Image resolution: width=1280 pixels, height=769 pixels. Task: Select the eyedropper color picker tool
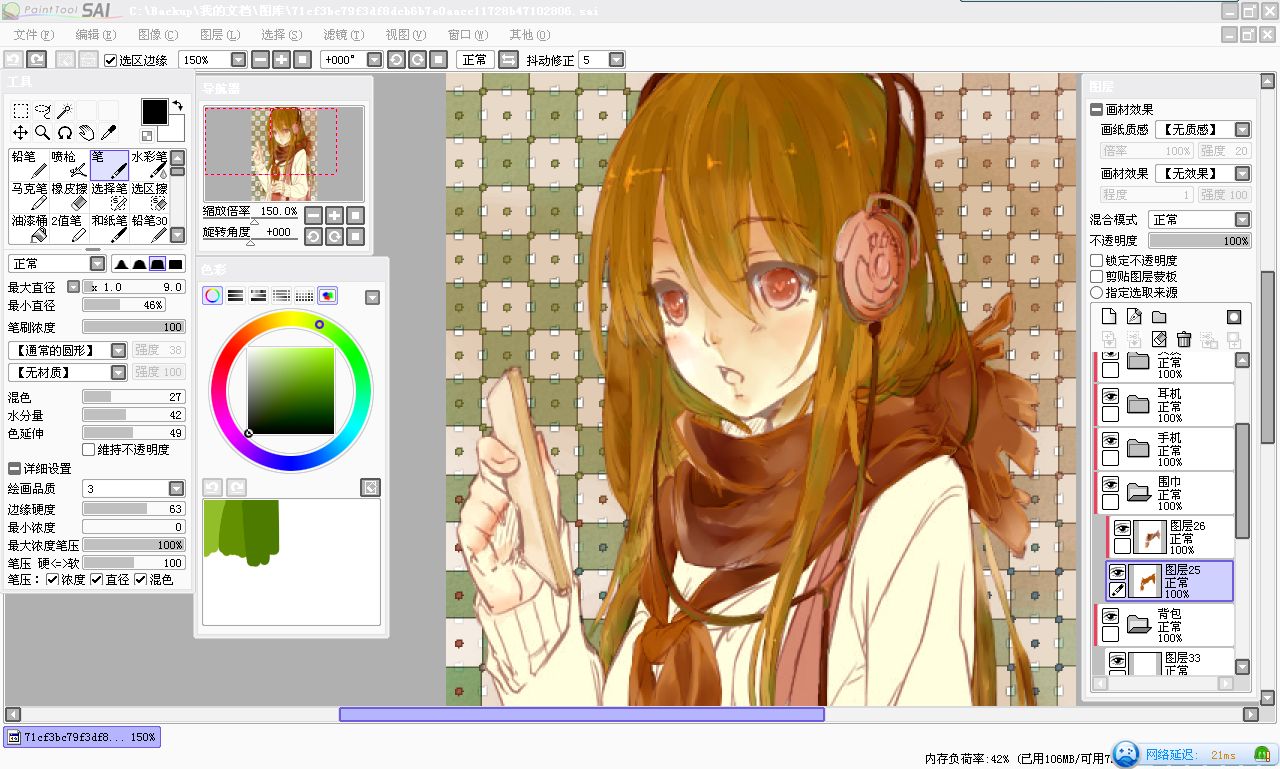109,132
